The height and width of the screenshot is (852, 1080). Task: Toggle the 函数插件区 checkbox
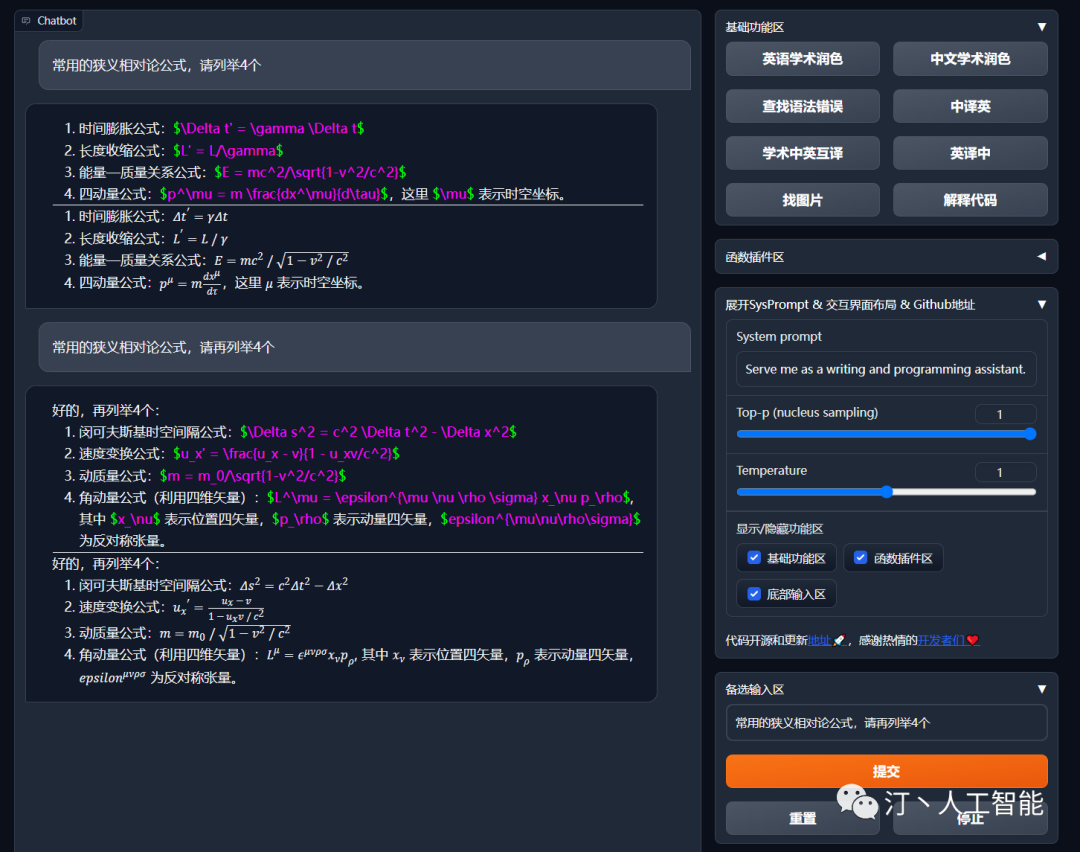860,558
